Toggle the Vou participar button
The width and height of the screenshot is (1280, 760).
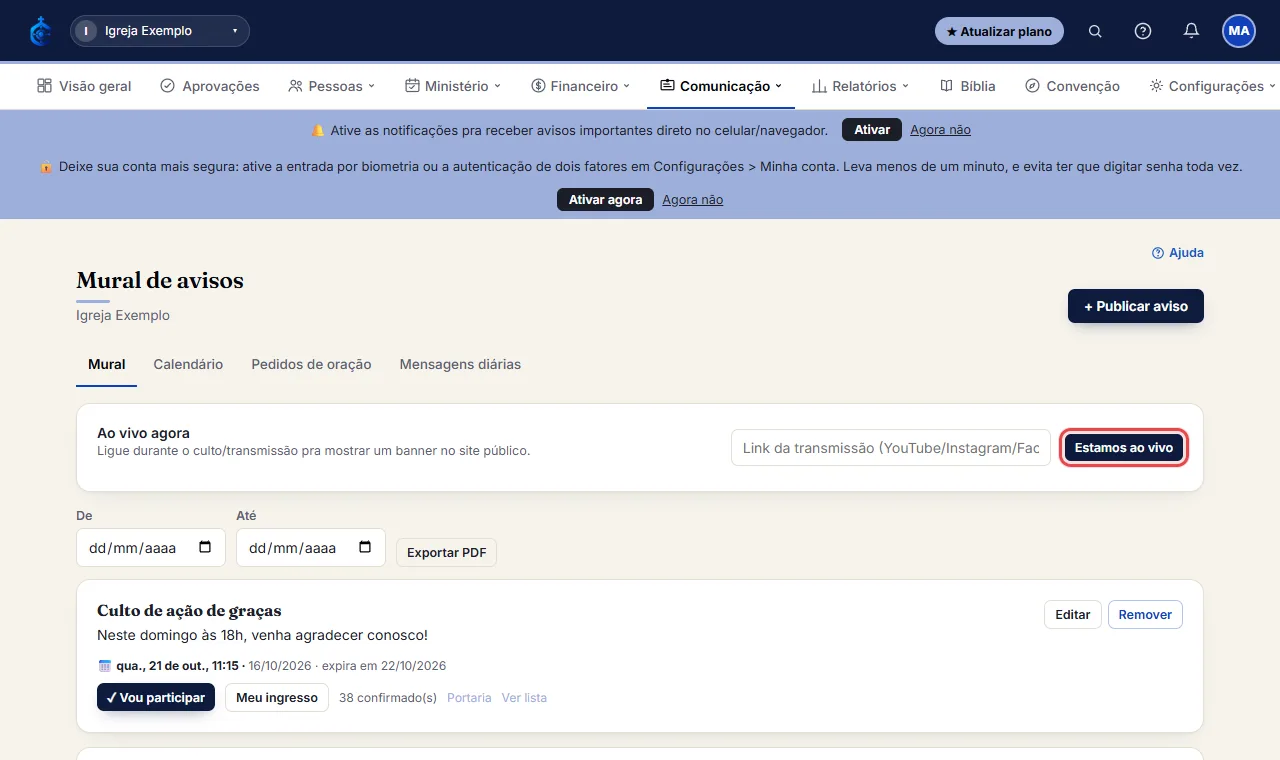click(x=156, y=697)
